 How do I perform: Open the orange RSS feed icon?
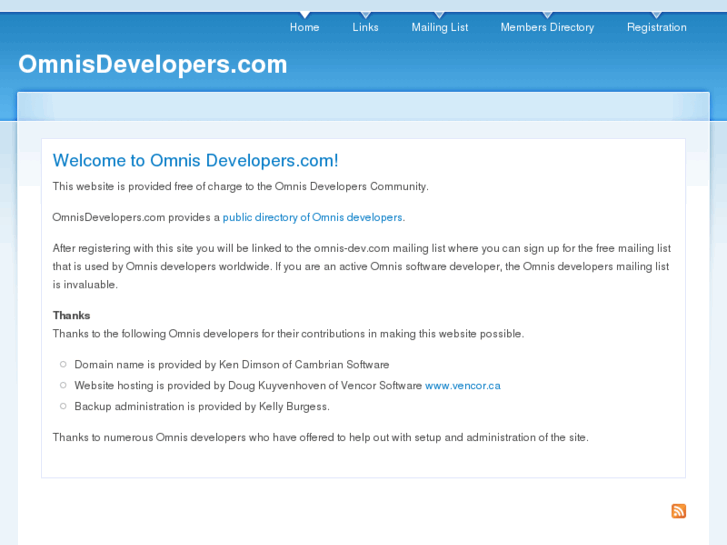(x=678, y=511)
